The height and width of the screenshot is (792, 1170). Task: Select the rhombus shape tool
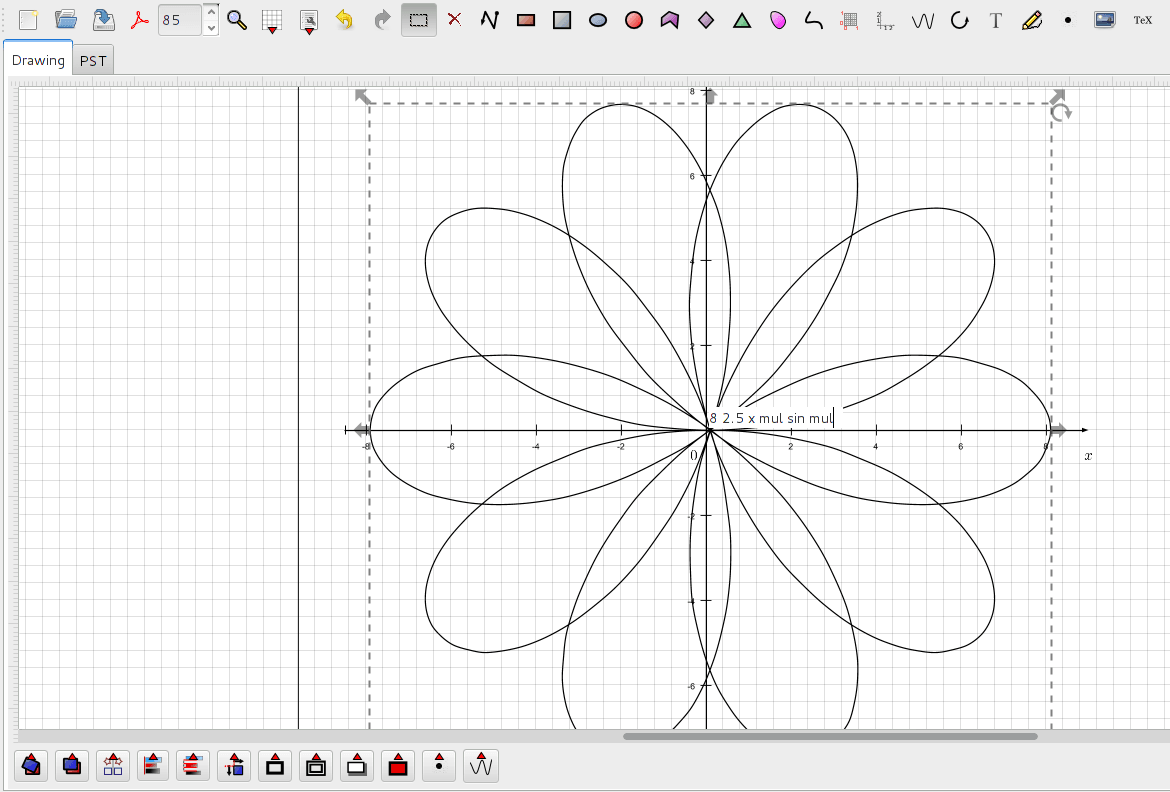(x=706, y=20)
